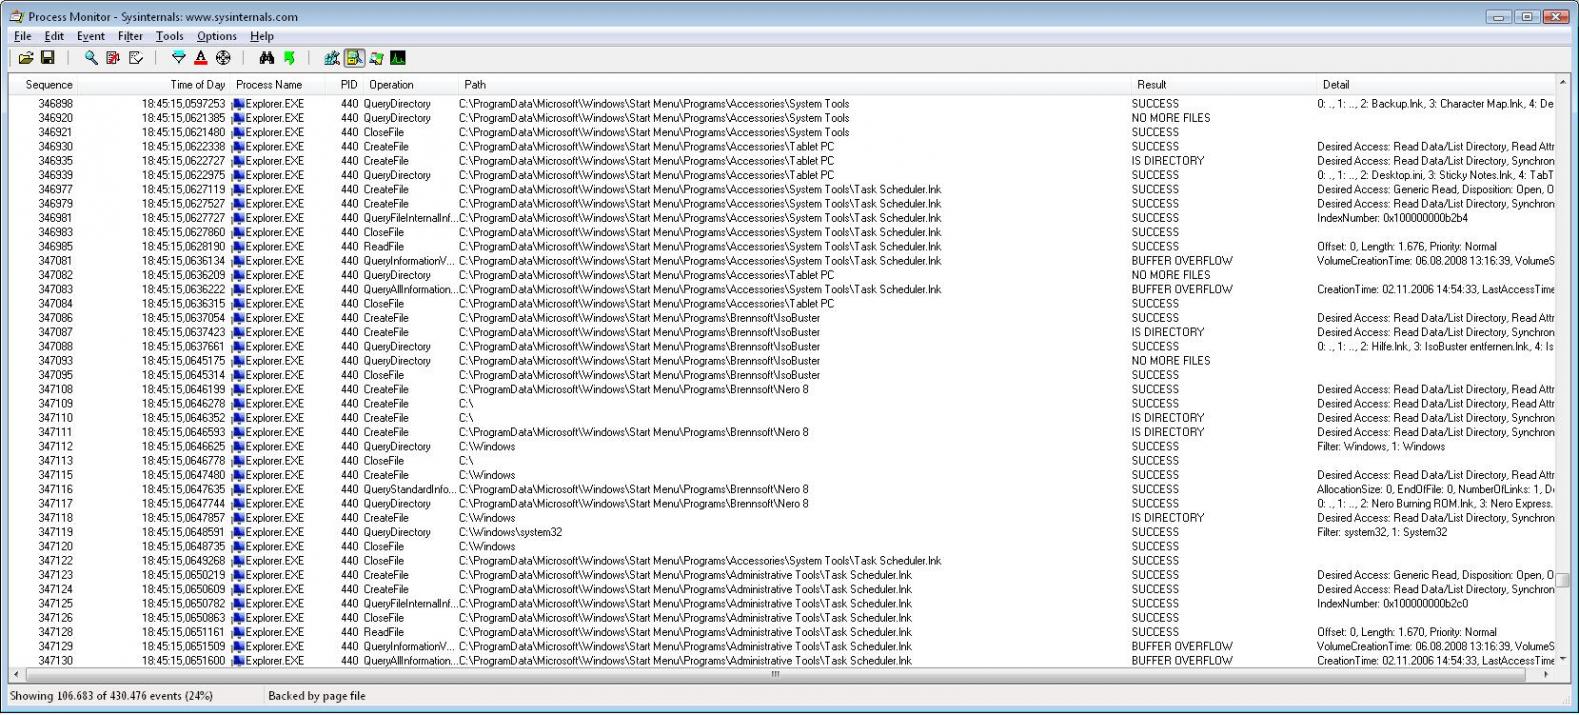1579x715 pixels.
Task: Click 'Backed by page file' status text
Action: (317, 696)
